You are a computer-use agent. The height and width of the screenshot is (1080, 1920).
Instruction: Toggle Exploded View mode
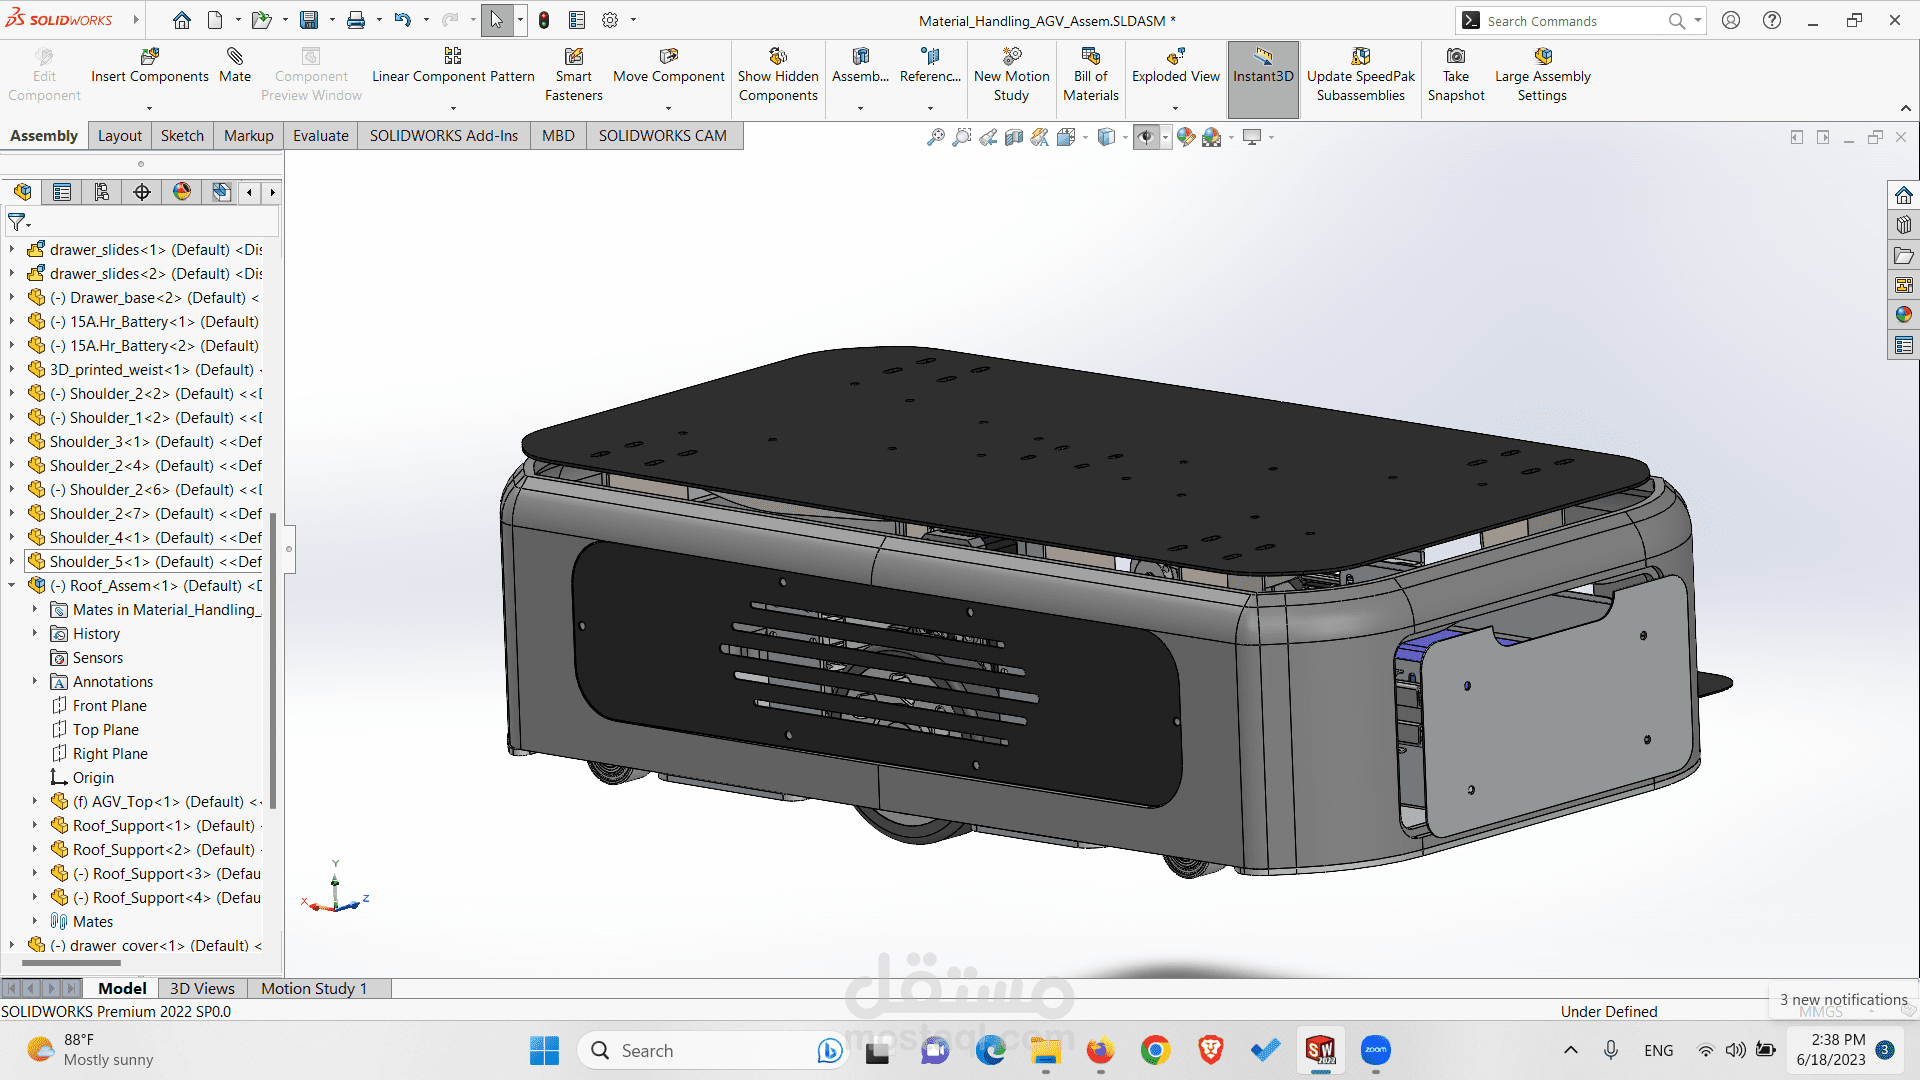point(1175,65)
